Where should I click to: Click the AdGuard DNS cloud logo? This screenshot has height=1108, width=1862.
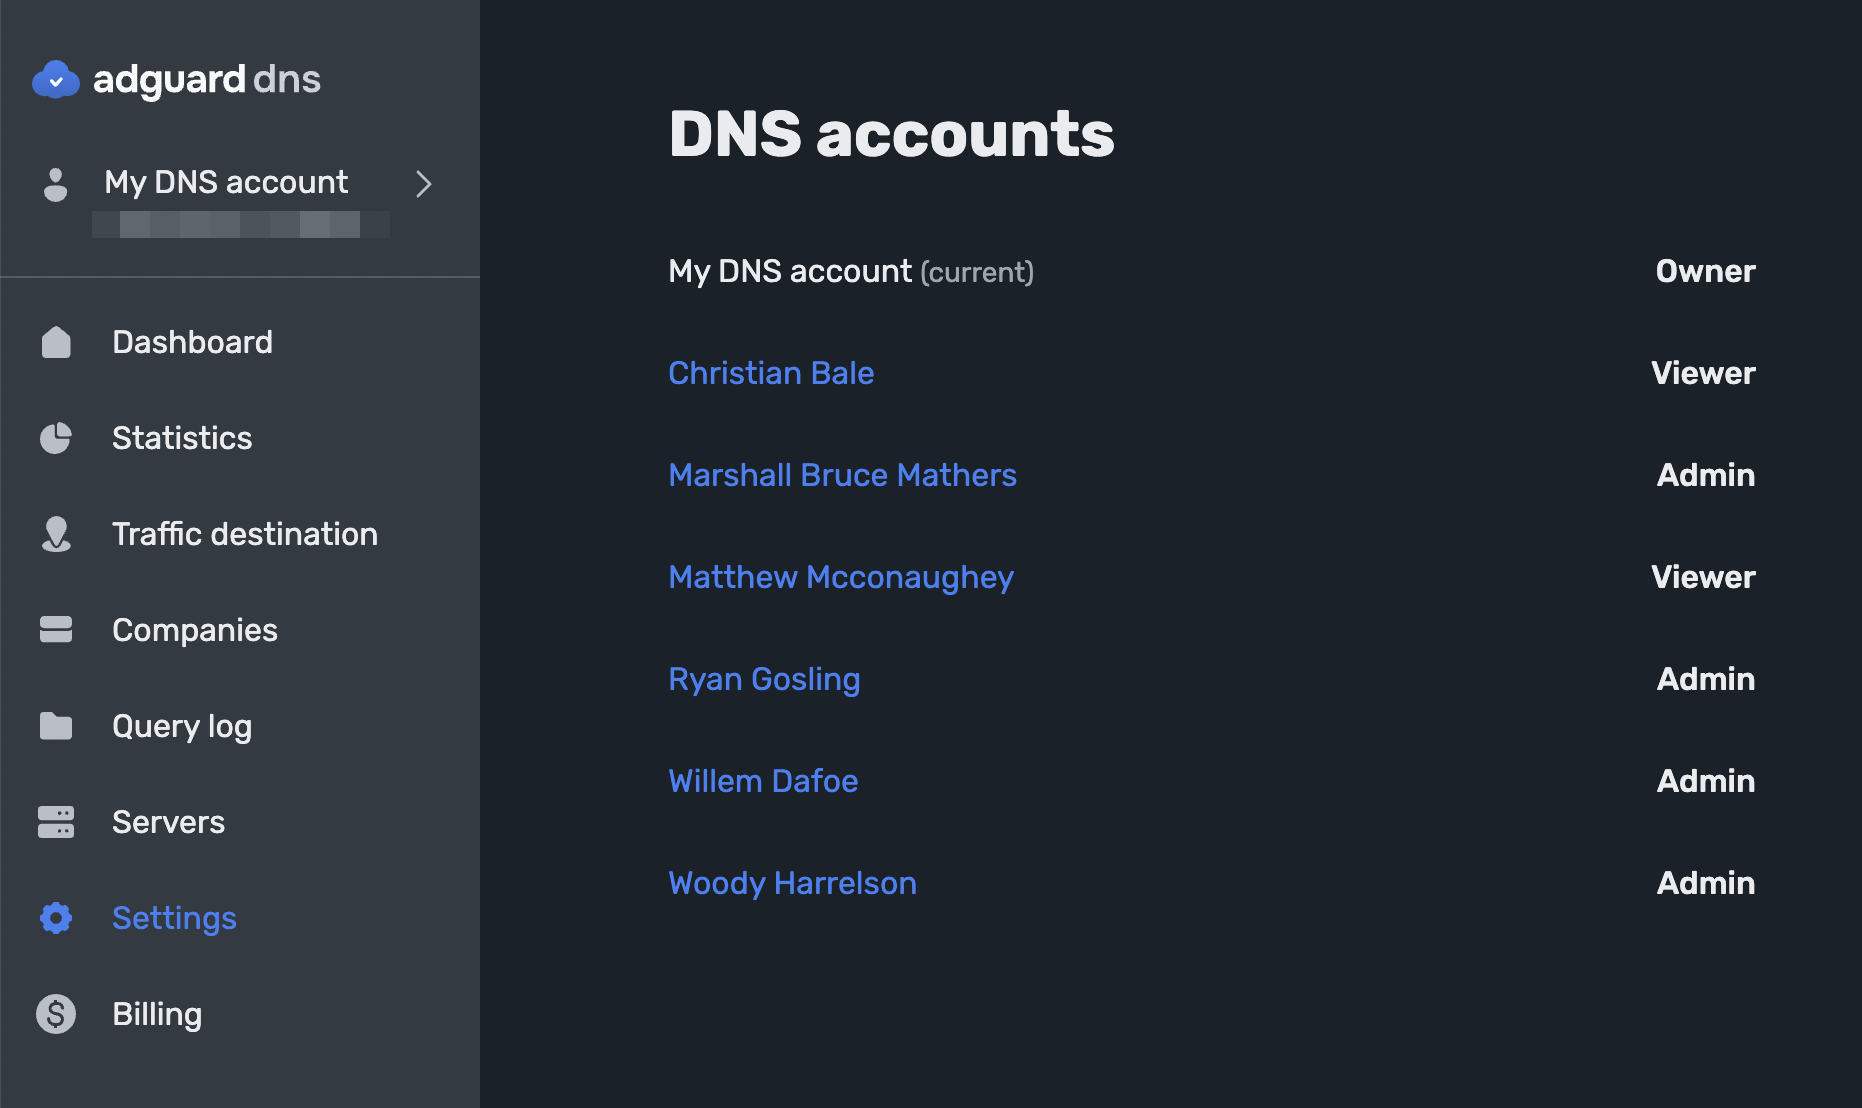57,79
